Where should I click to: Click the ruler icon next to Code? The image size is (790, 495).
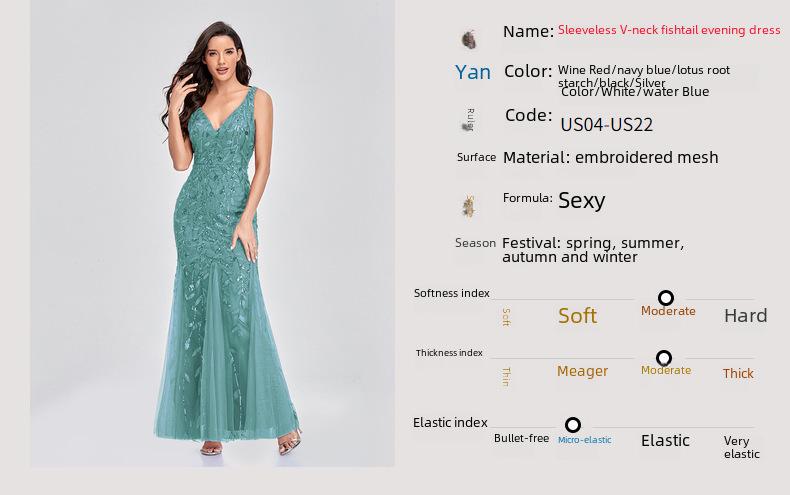(x=469, y=120)
